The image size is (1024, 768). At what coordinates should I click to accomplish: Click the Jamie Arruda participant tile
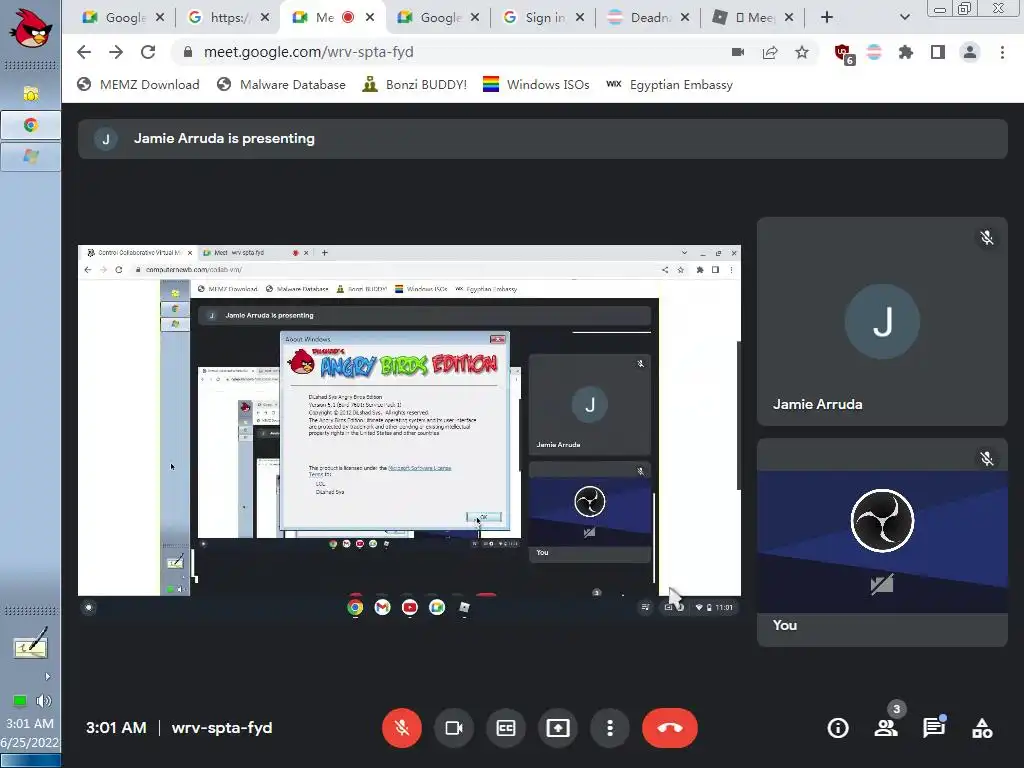click(x=882, y=321)
